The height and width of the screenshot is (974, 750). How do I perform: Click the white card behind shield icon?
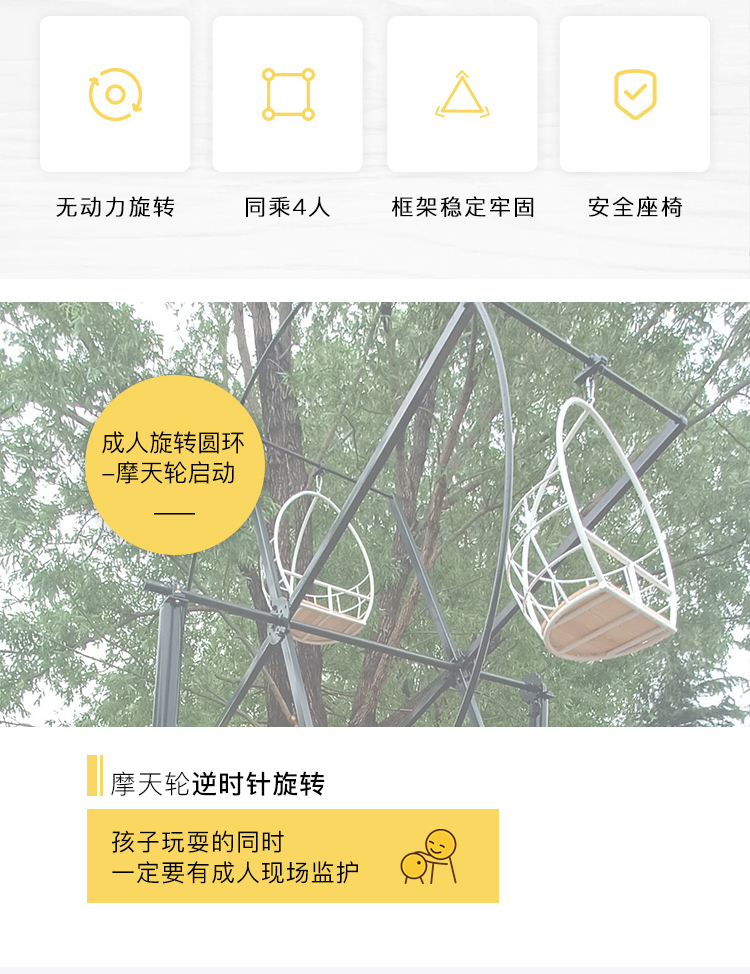click(x=635, y=94)
